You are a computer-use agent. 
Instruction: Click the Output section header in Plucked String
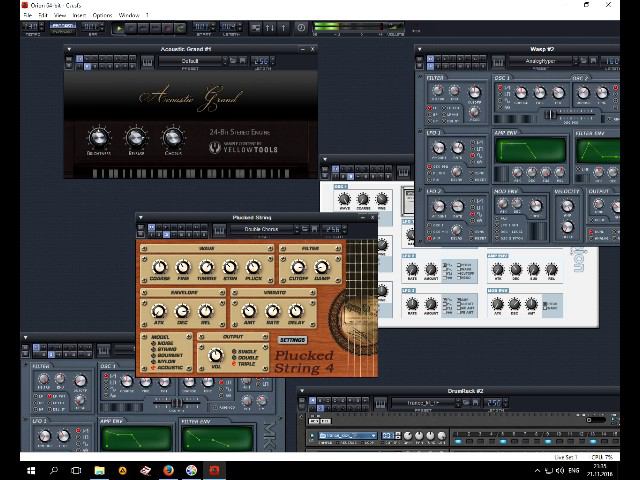pos(233,337)
